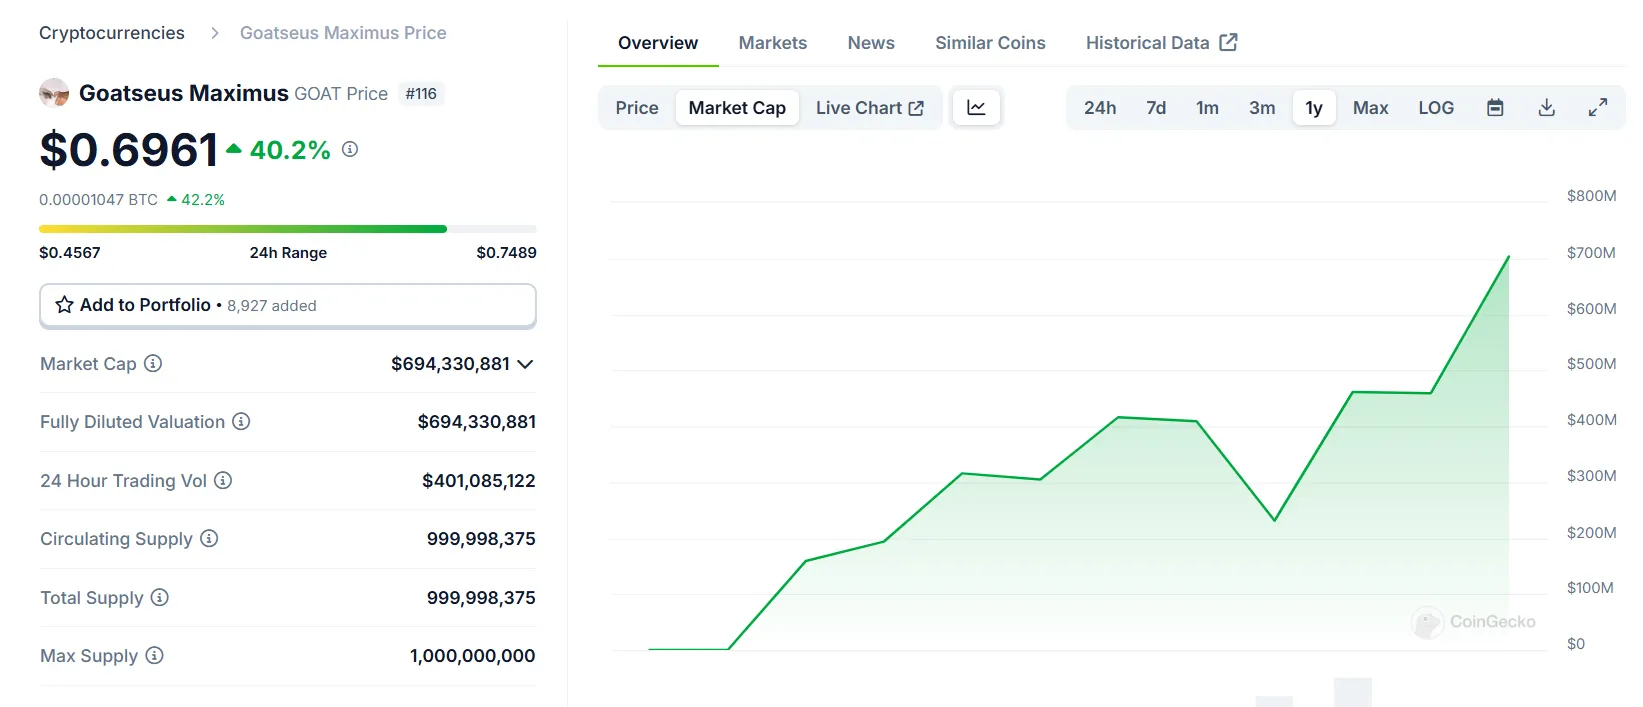
Task: Click info icon beside 40.2% price change
Action: click(x=350, y=149)
